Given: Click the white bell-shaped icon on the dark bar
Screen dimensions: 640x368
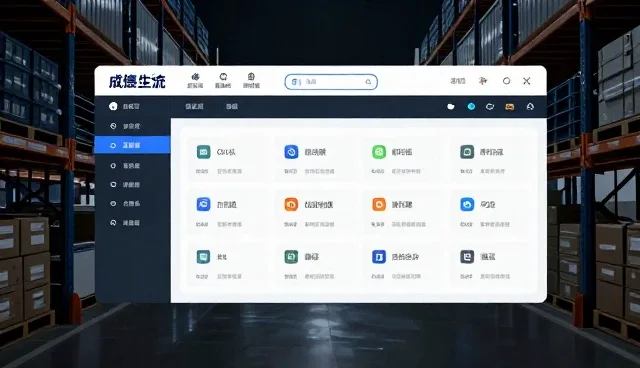Looking at the screenshot, I should tap(530, 106).
